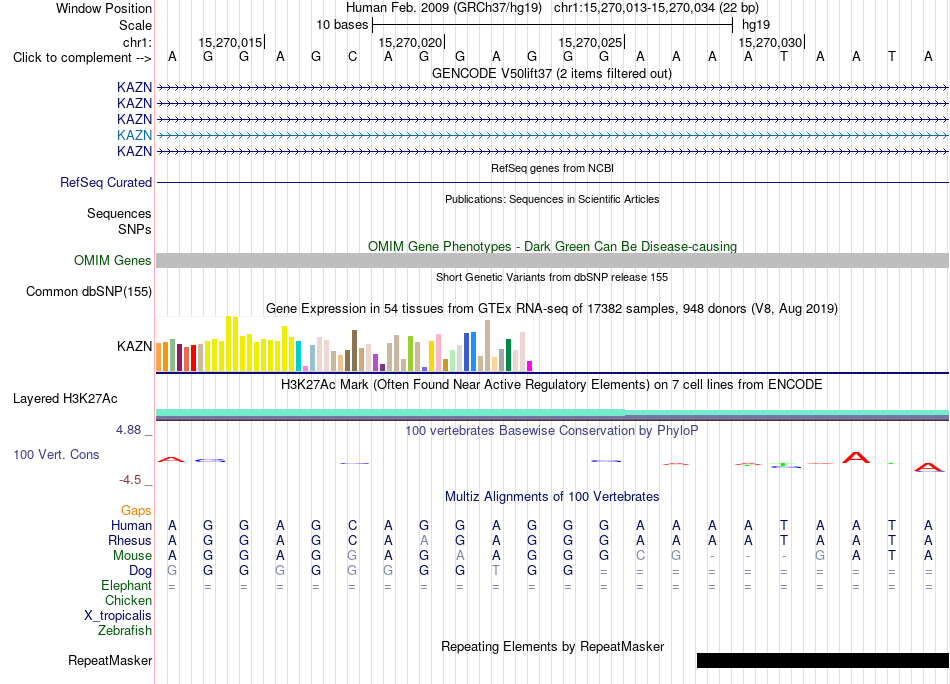Click the magenta last bar in GTEx chart

click(530, 366)
